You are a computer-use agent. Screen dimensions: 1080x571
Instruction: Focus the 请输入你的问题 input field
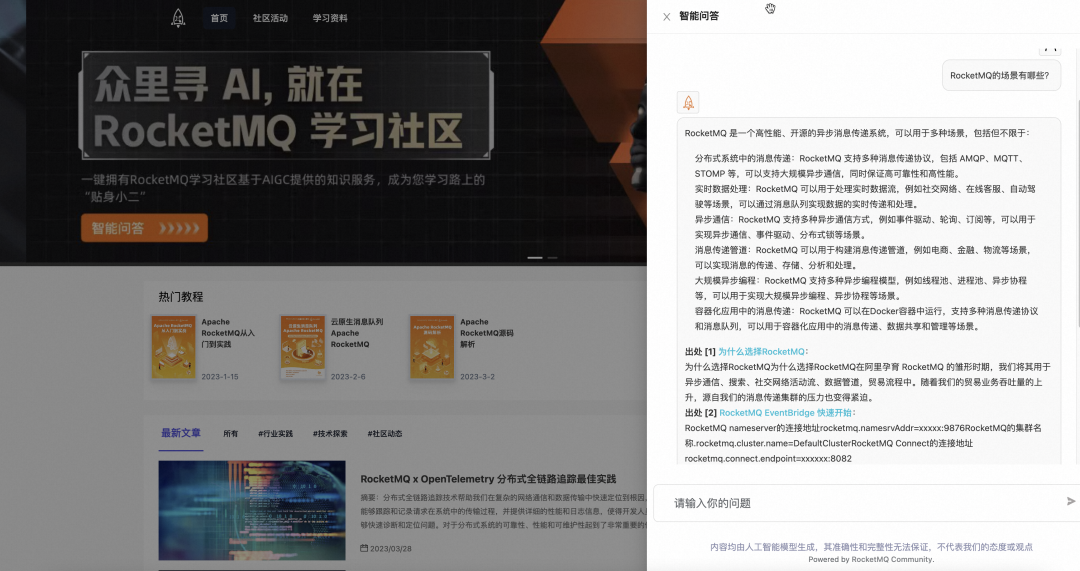[864, 503]
